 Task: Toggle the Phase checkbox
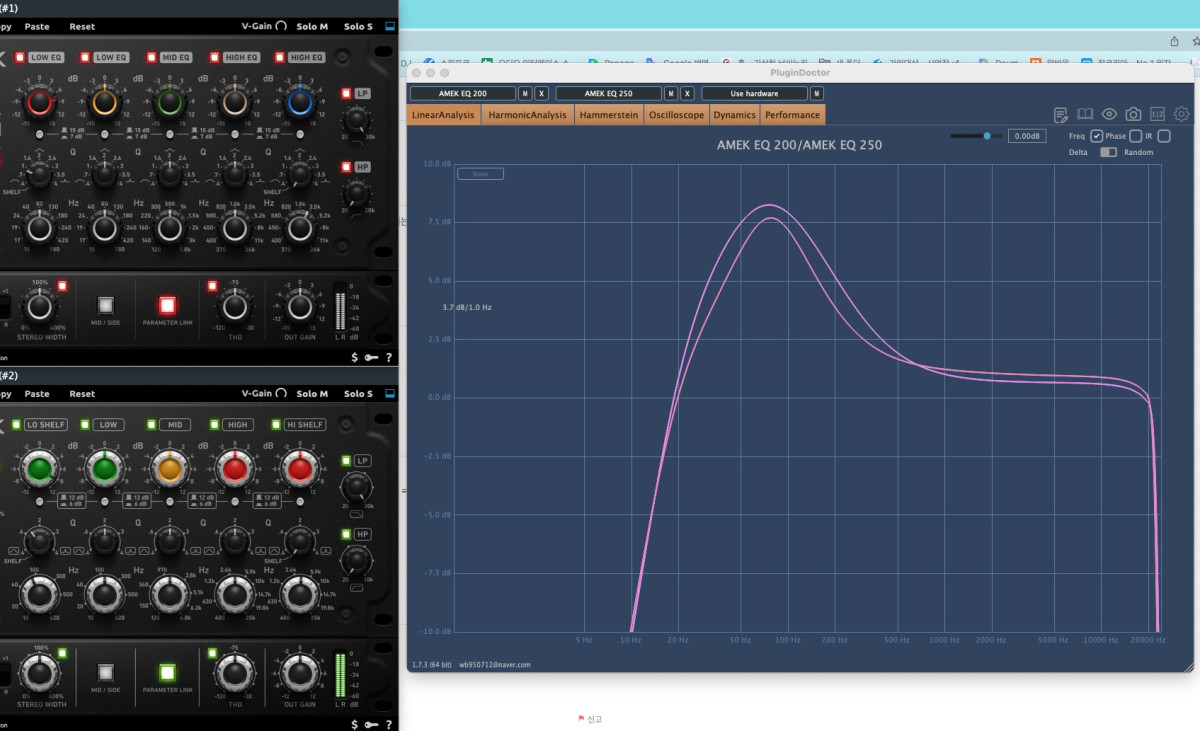(1135, 136)
